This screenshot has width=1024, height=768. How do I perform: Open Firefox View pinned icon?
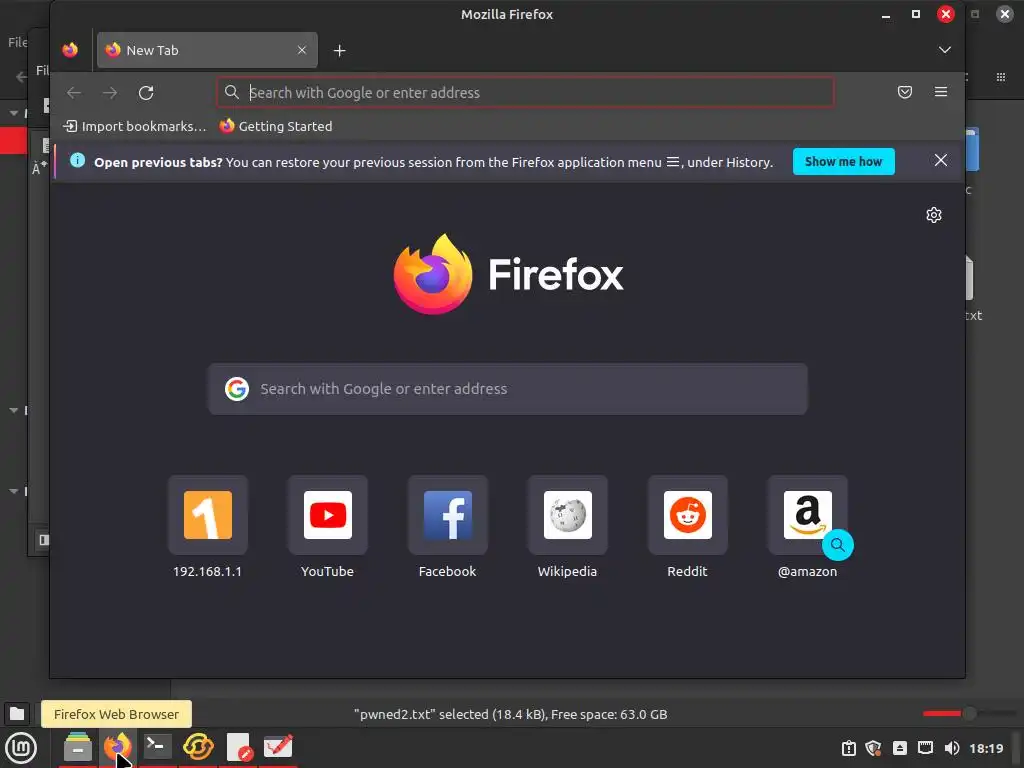tap(70, 50)
